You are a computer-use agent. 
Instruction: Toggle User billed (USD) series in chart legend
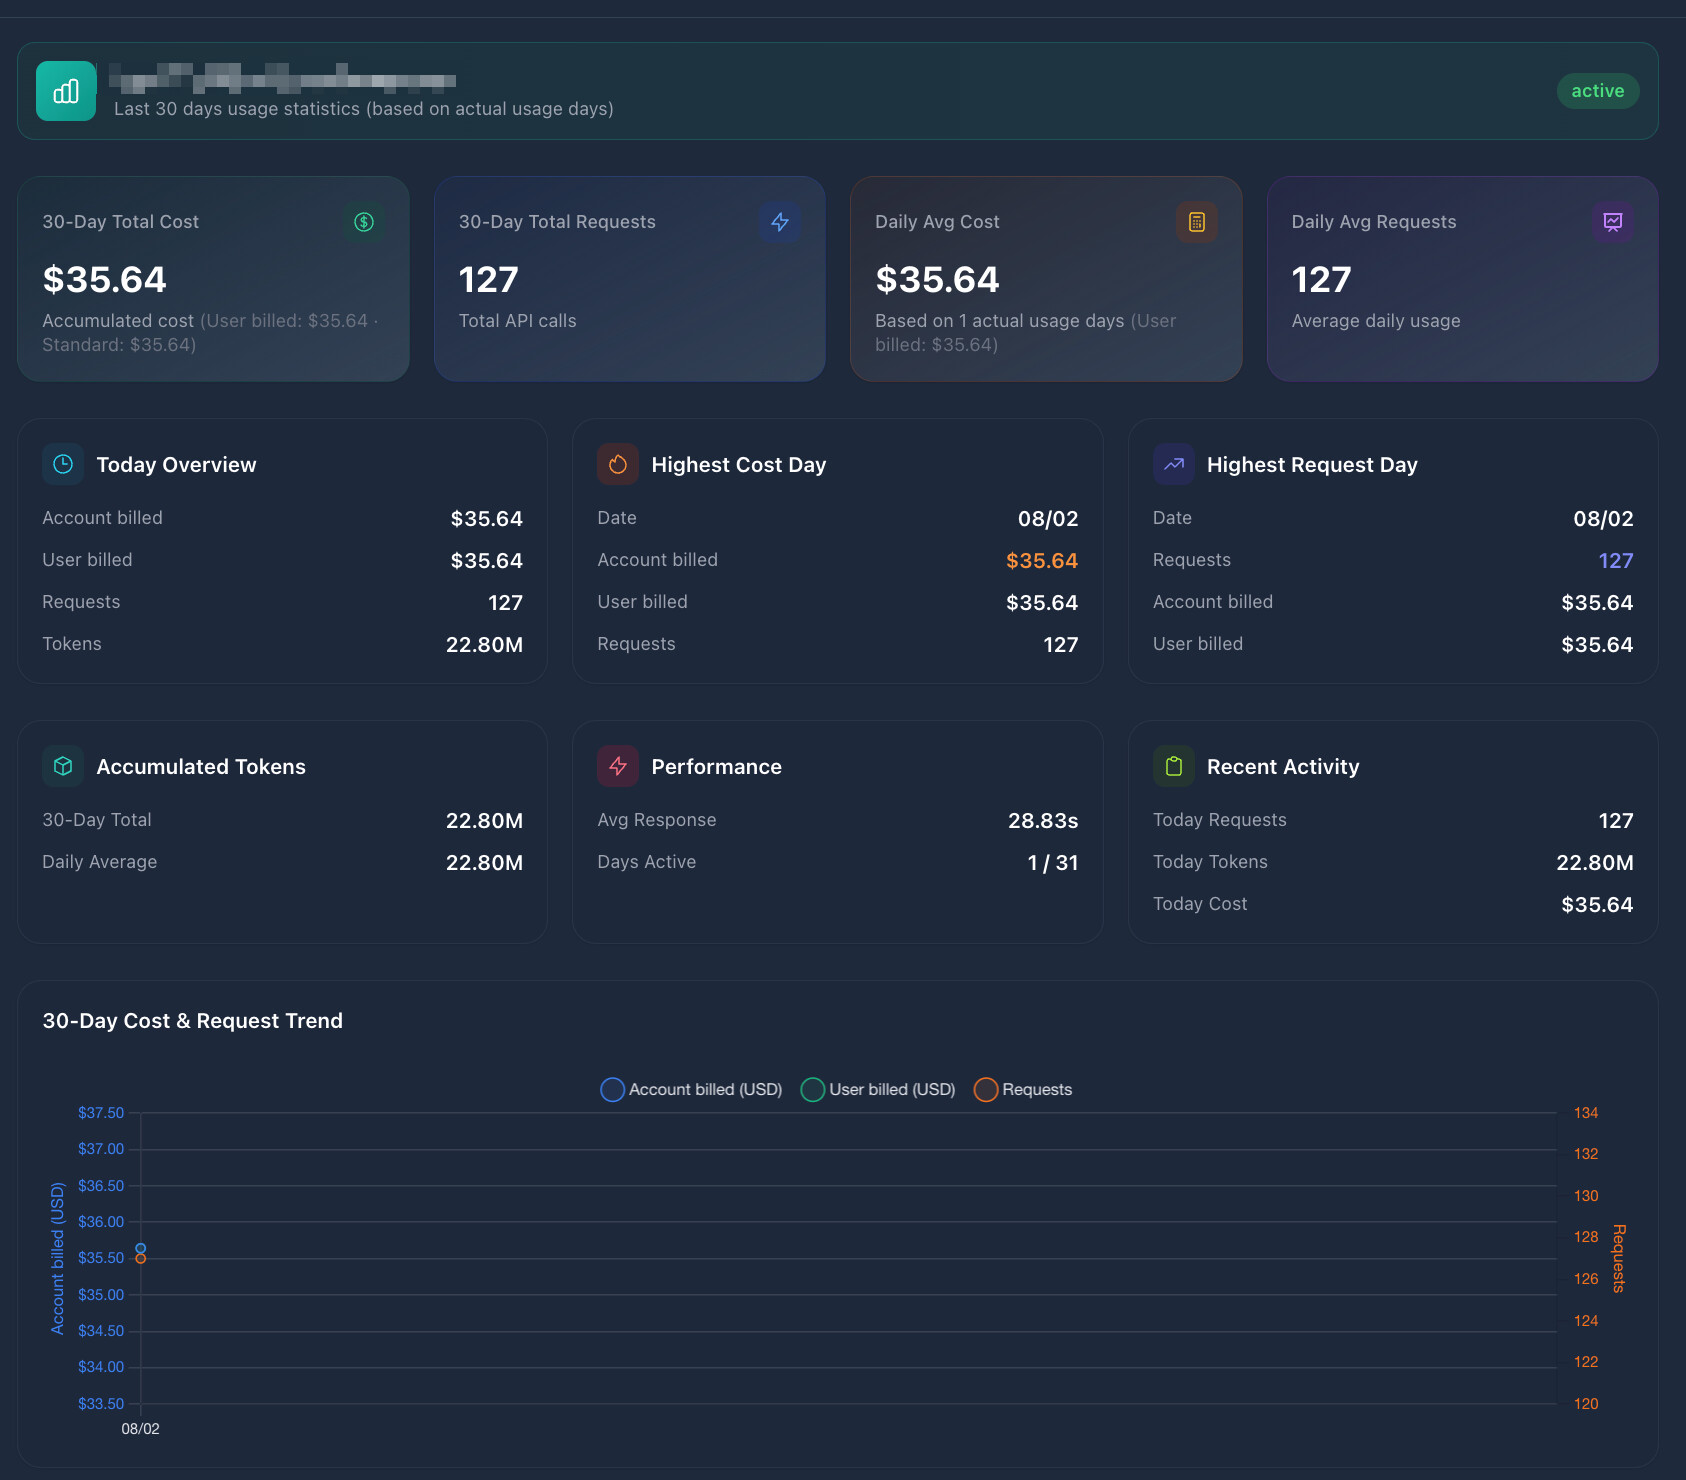878,1089
